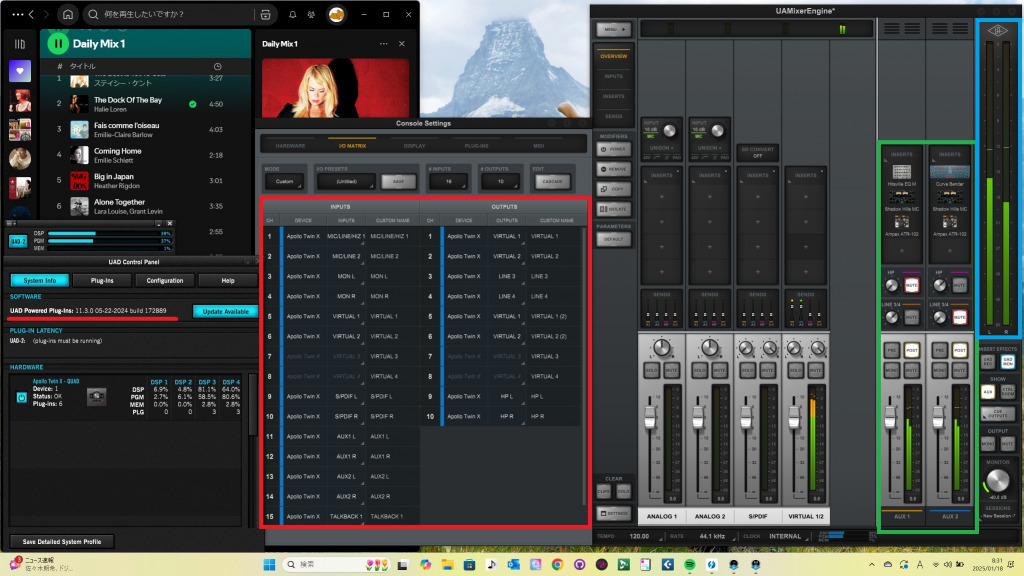Screen dimensions: 1024x576
Task: Open the Console MENU dropdown
Action: coord(614,30)
